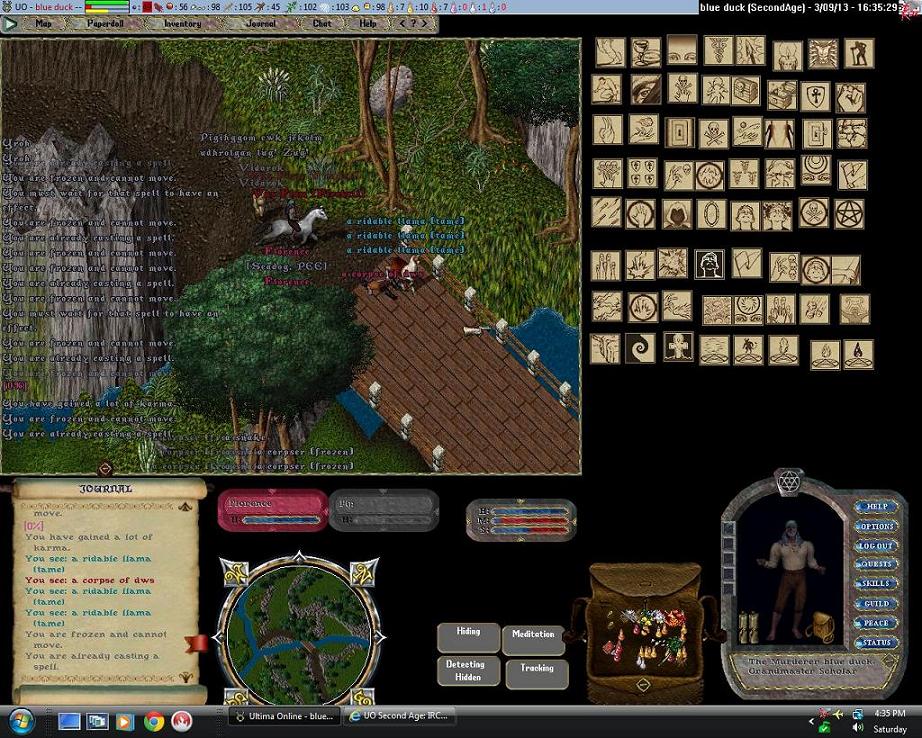Collapse the menu bar with green arrow
Image resolution: width=922 pixels, height=738 pixels.
click(11, 23)
